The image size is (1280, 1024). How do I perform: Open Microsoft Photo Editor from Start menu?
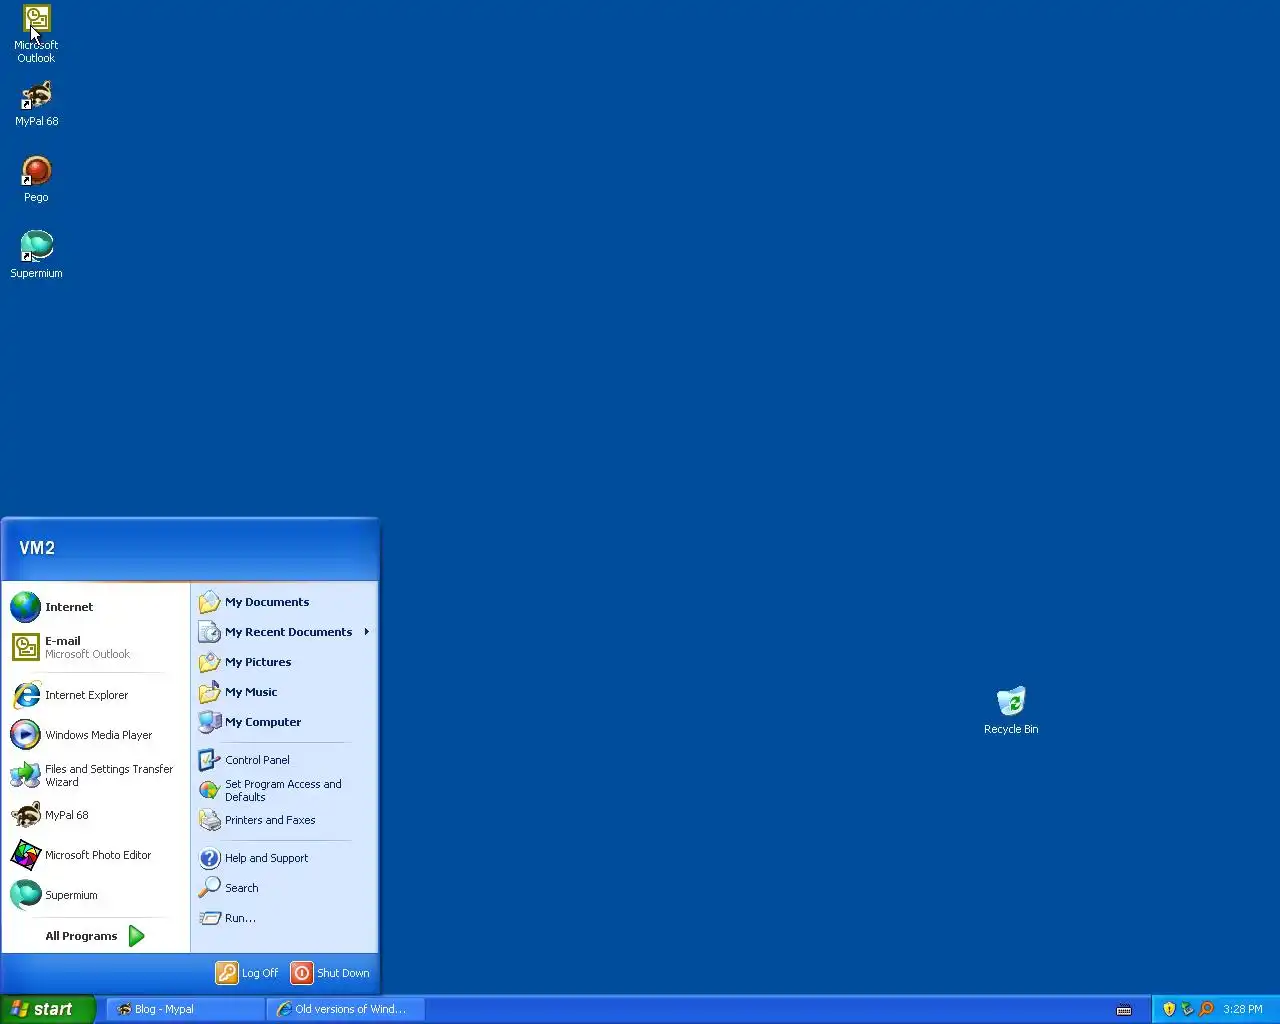[x=95, y=855]
